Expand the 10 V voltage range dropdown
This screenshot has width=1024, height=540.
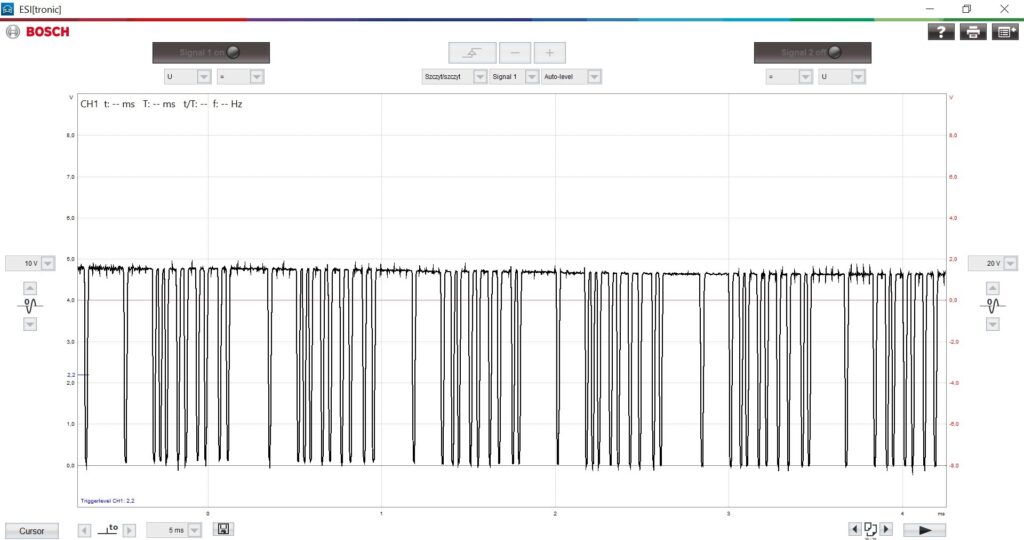(47, 263)
